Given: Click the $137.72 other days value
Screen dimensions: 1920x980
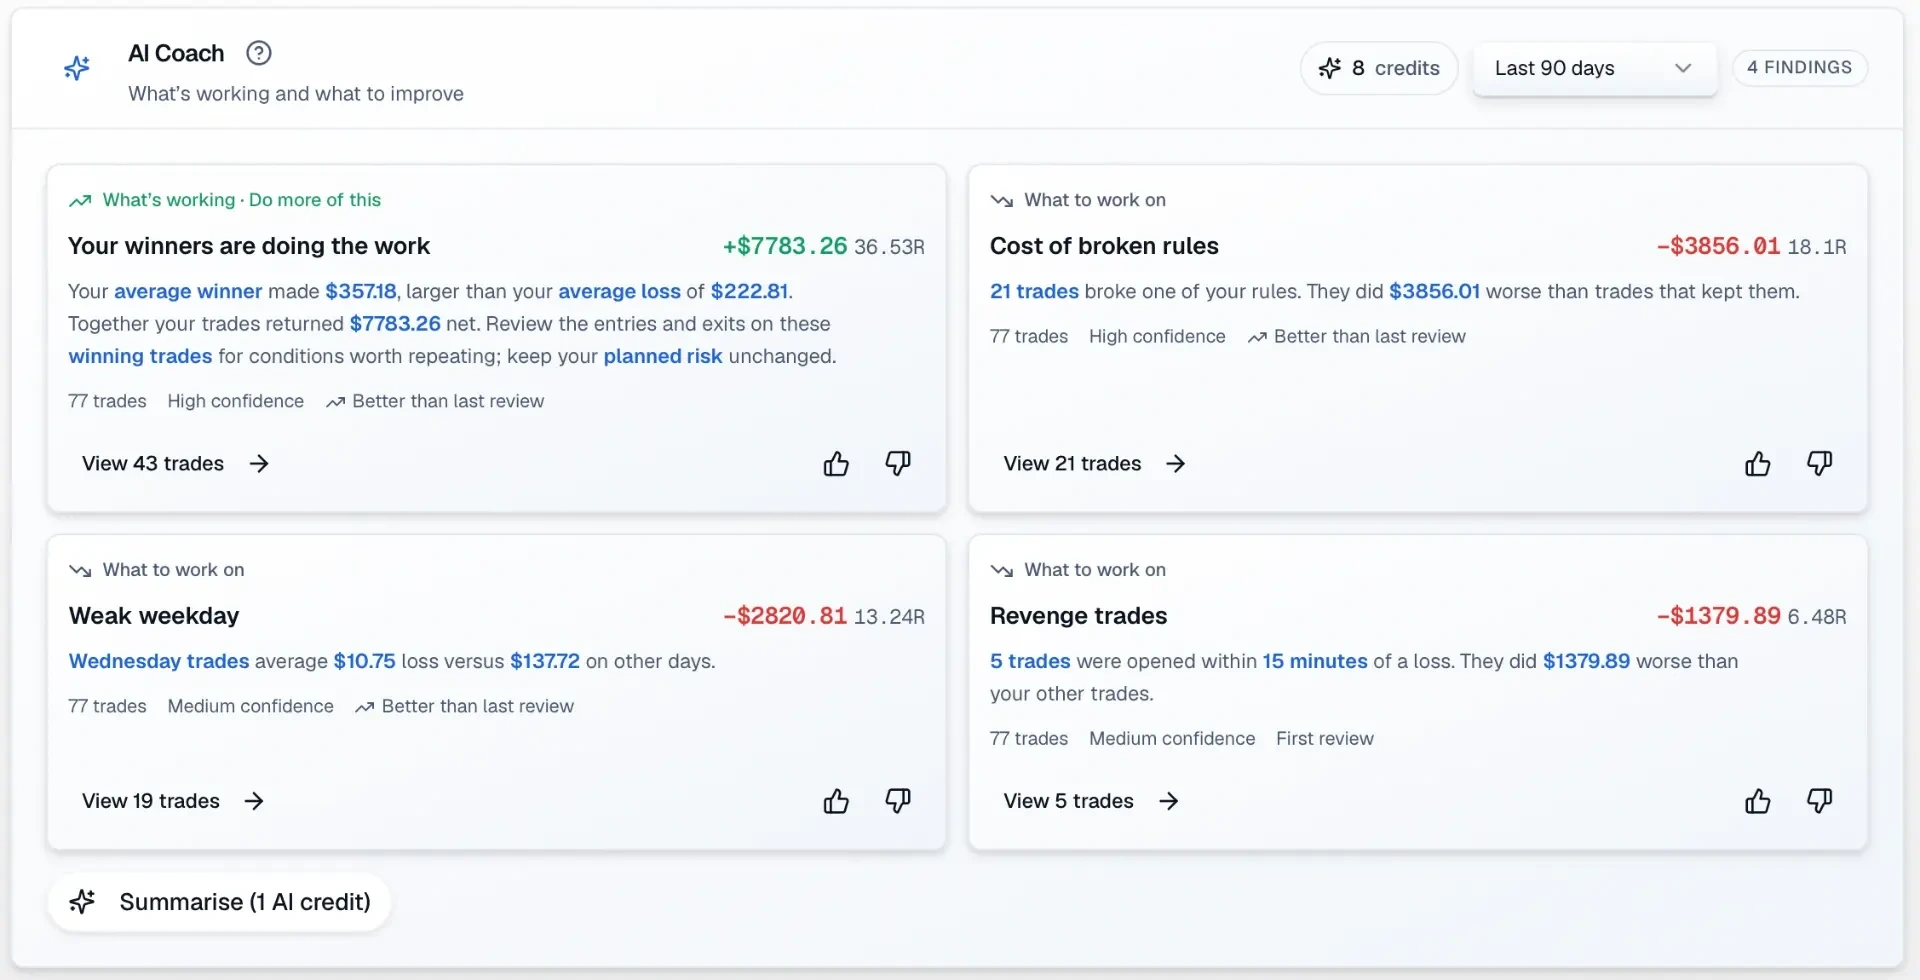Looking at the screenshot, I should pyautogui.click(x=545, y=661).
